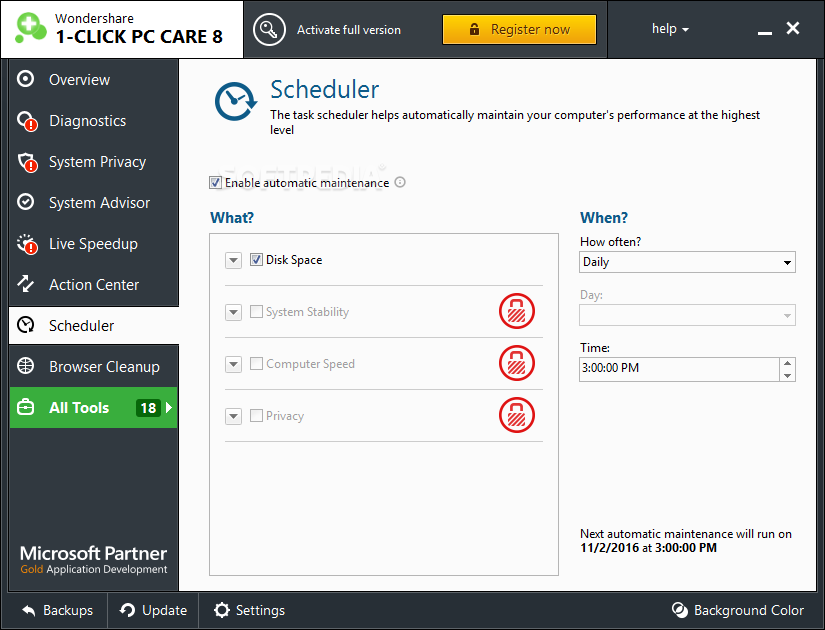Click Activate full version text
The width and height of the screenshot is (825, 630).
[349, 30]
